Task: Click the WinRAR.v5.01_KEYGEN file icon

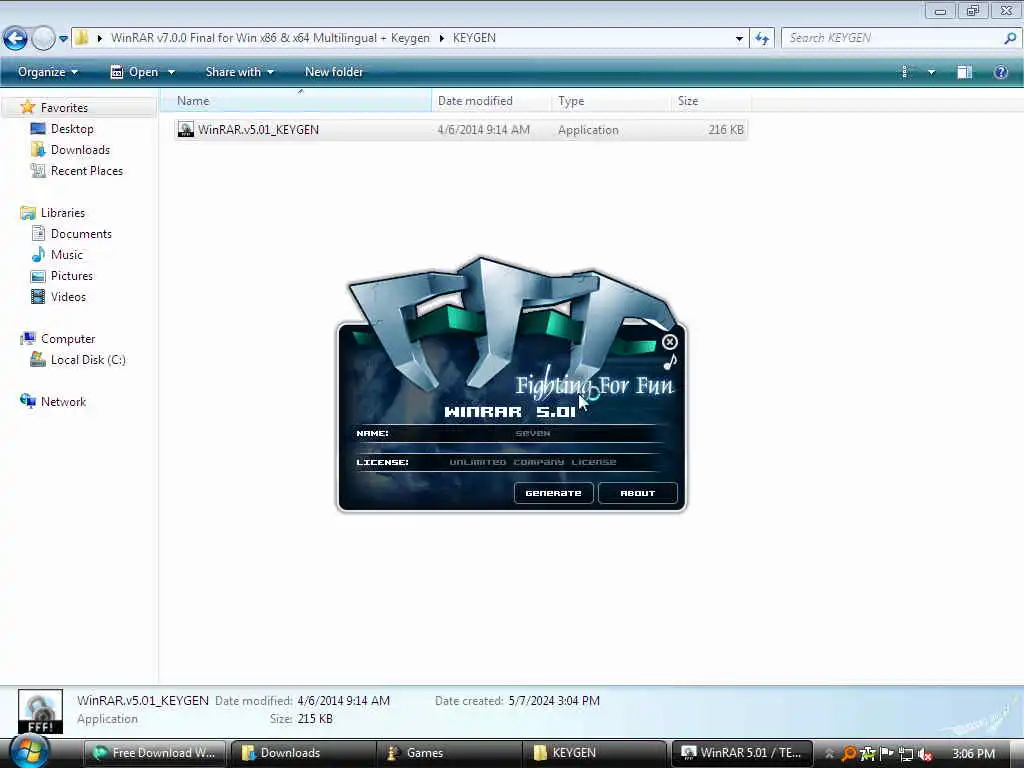Action: tap(185, 129)
